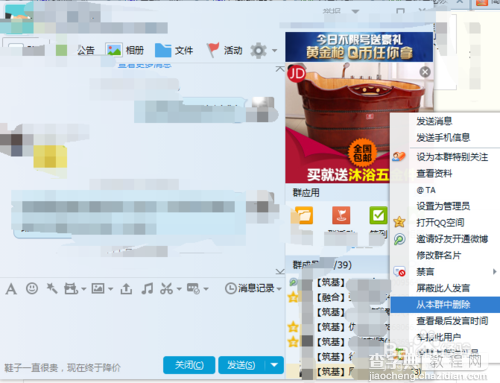Open the gear settings icon
The width and height of the screenshot is (500, 383).
tap(258, 51)
